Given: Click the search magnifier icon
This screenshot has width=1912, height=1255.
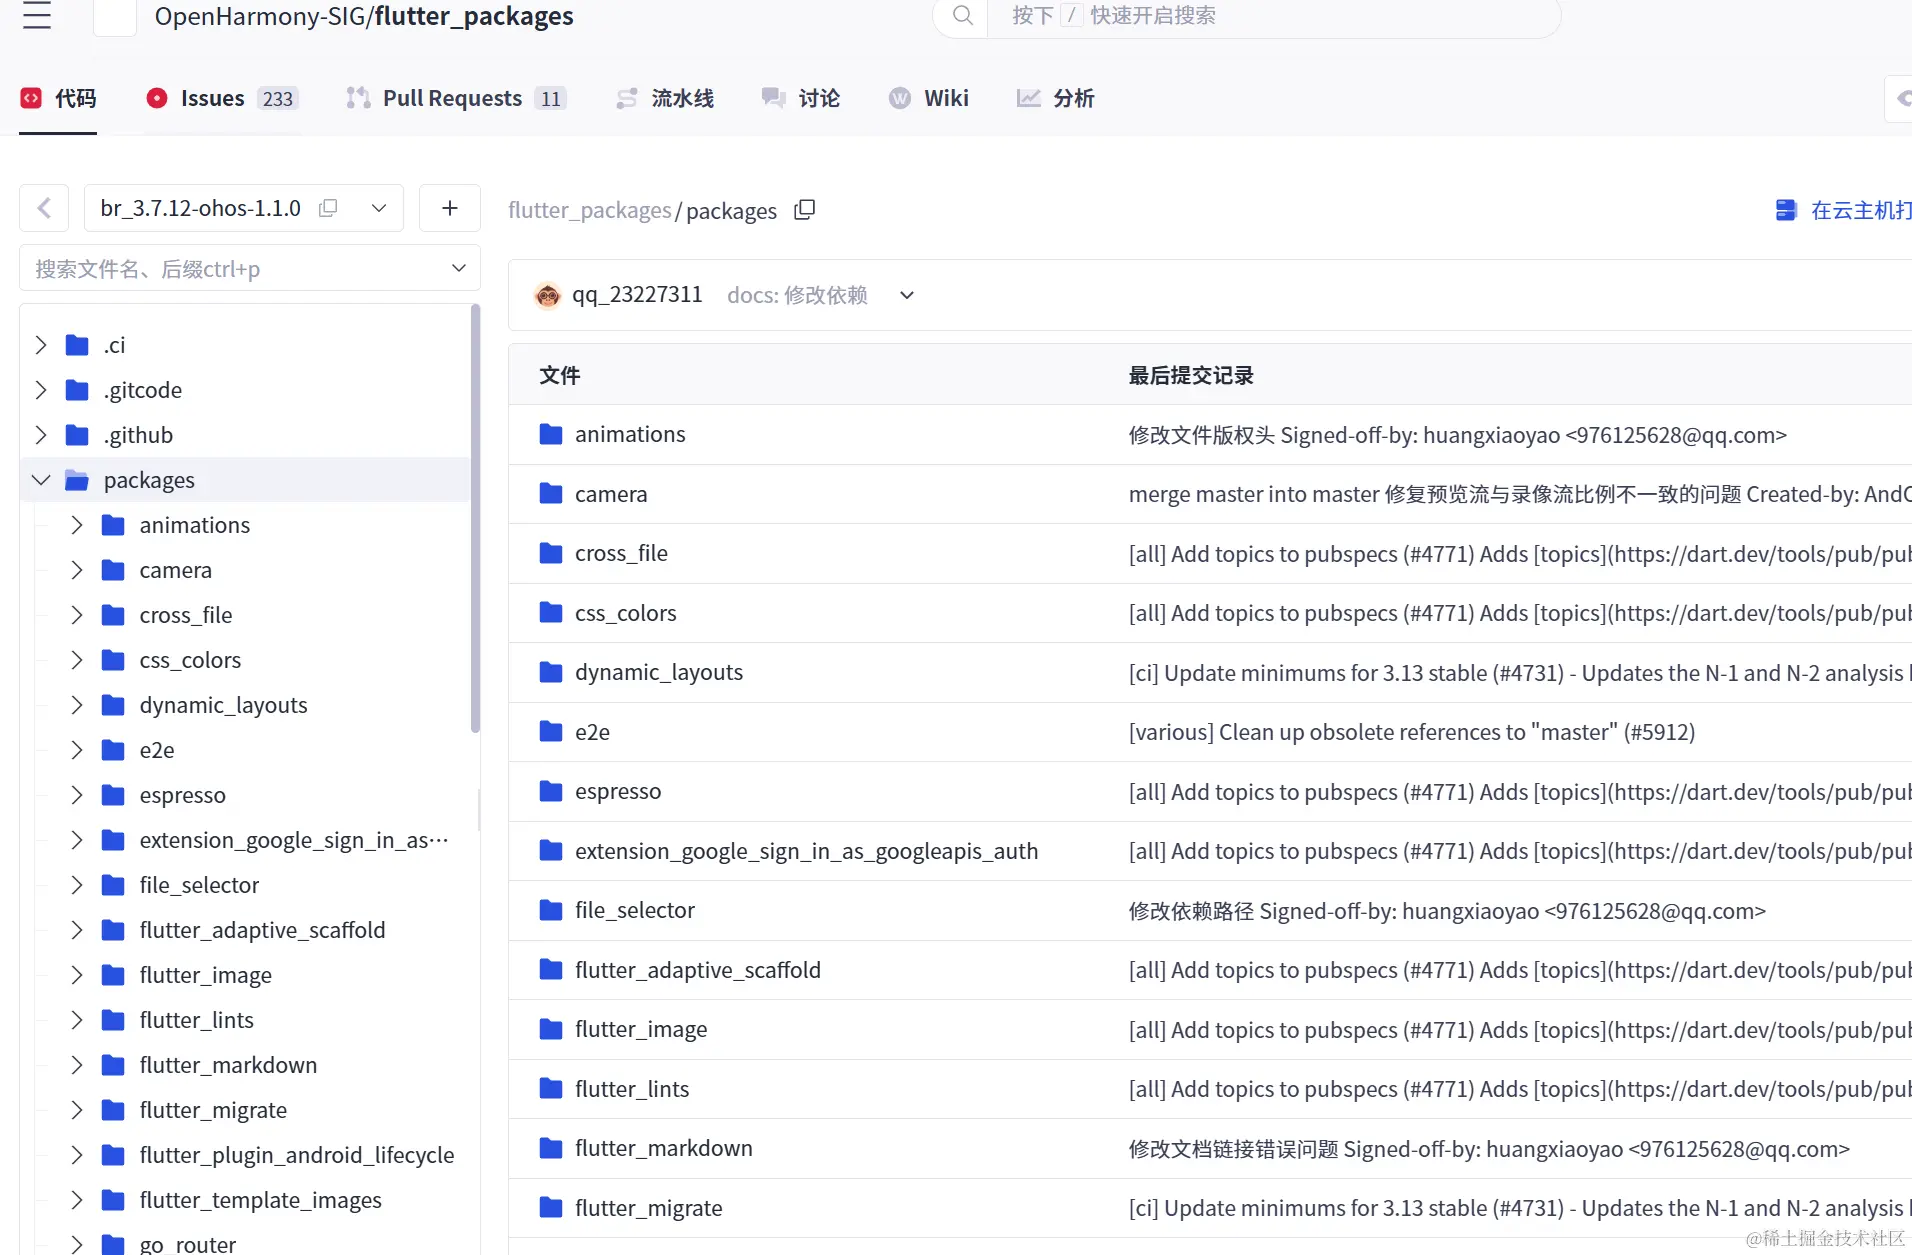Looking at the screenshot, I should point(962,15).
